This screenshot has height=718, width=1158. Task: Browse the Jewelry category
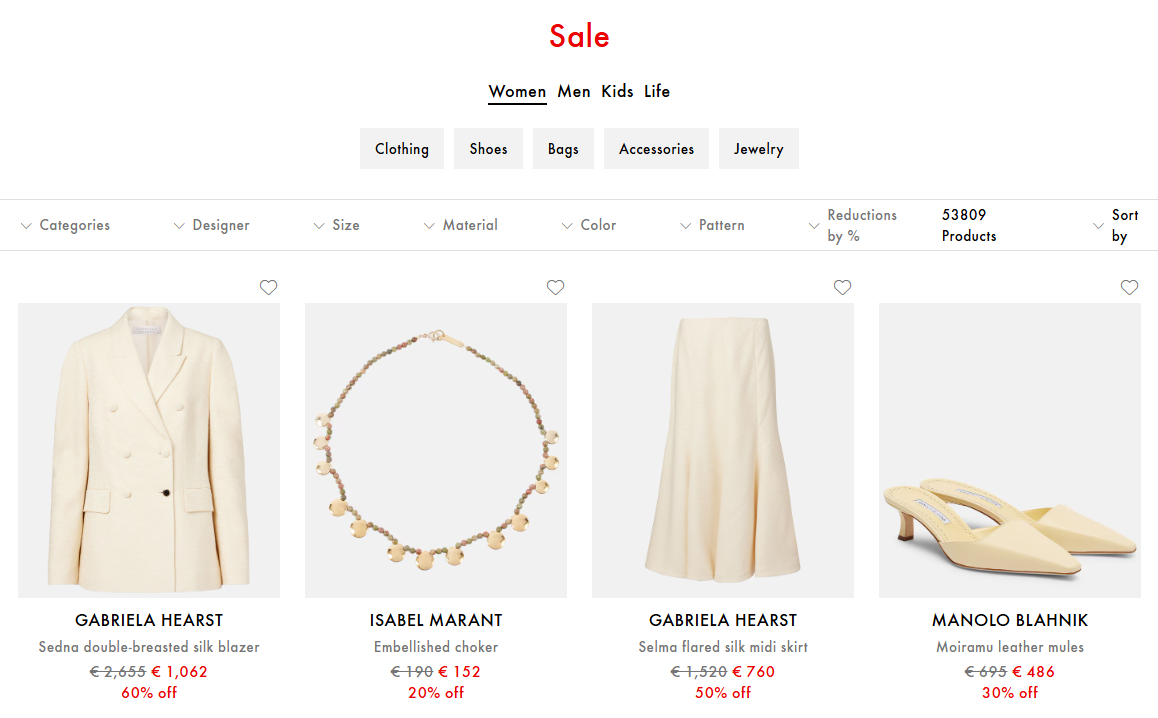[x=758, y=149]
